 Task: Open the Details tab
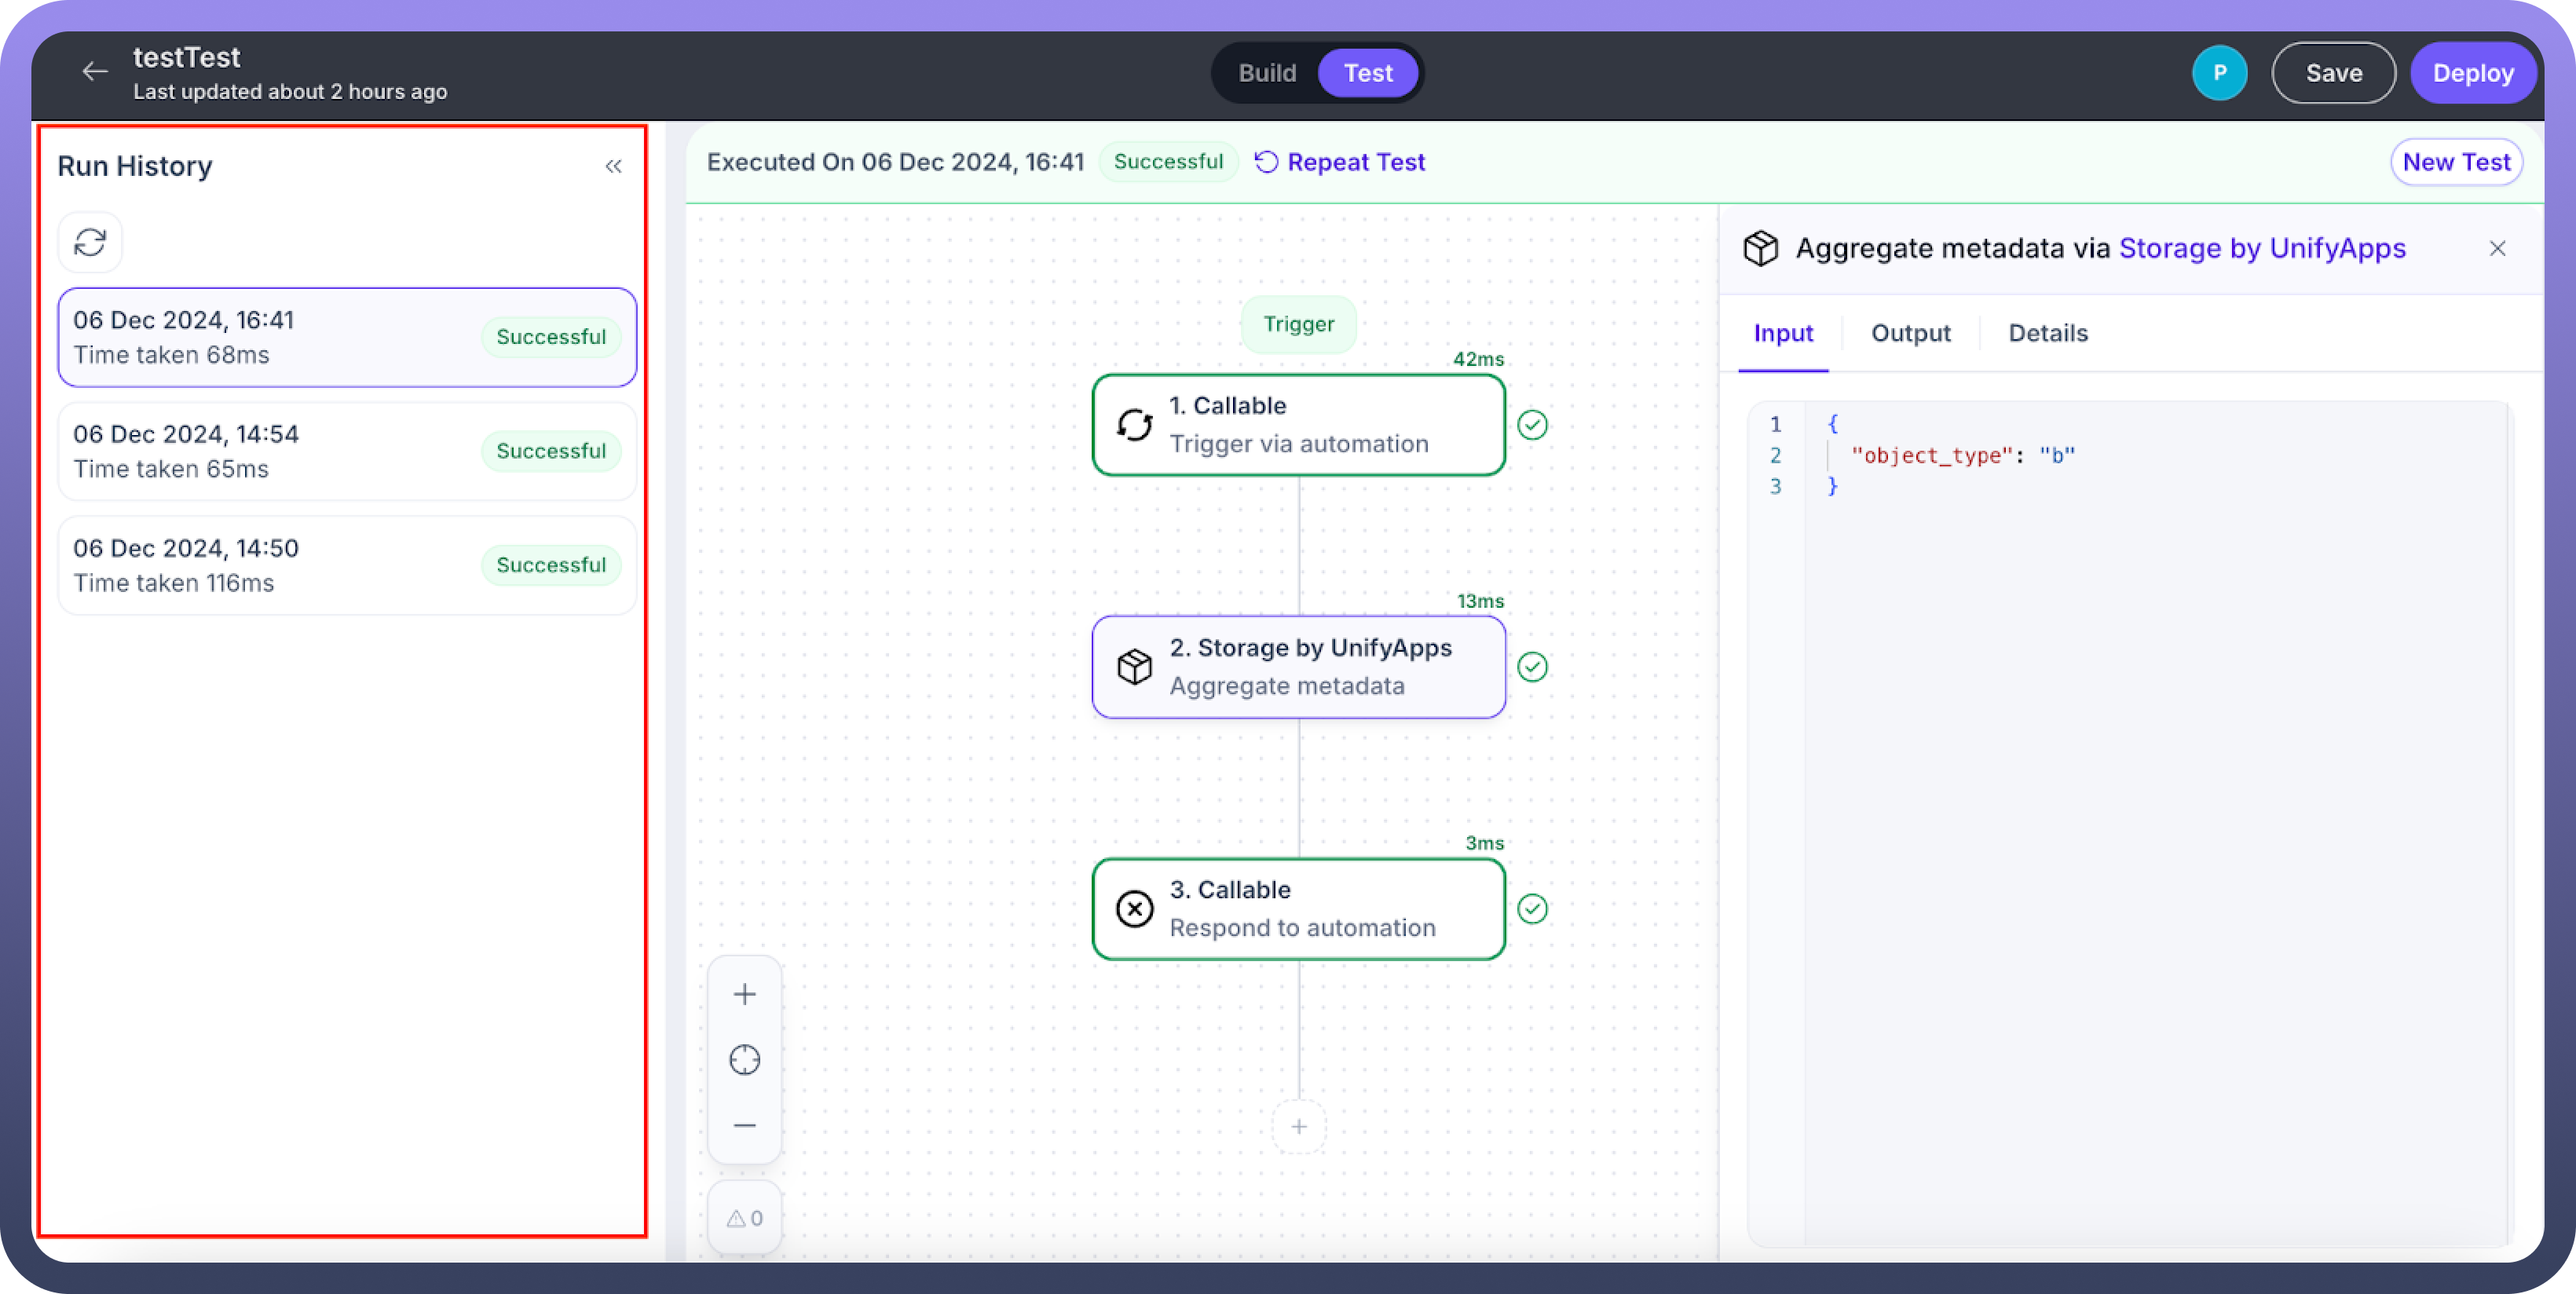2047,333
